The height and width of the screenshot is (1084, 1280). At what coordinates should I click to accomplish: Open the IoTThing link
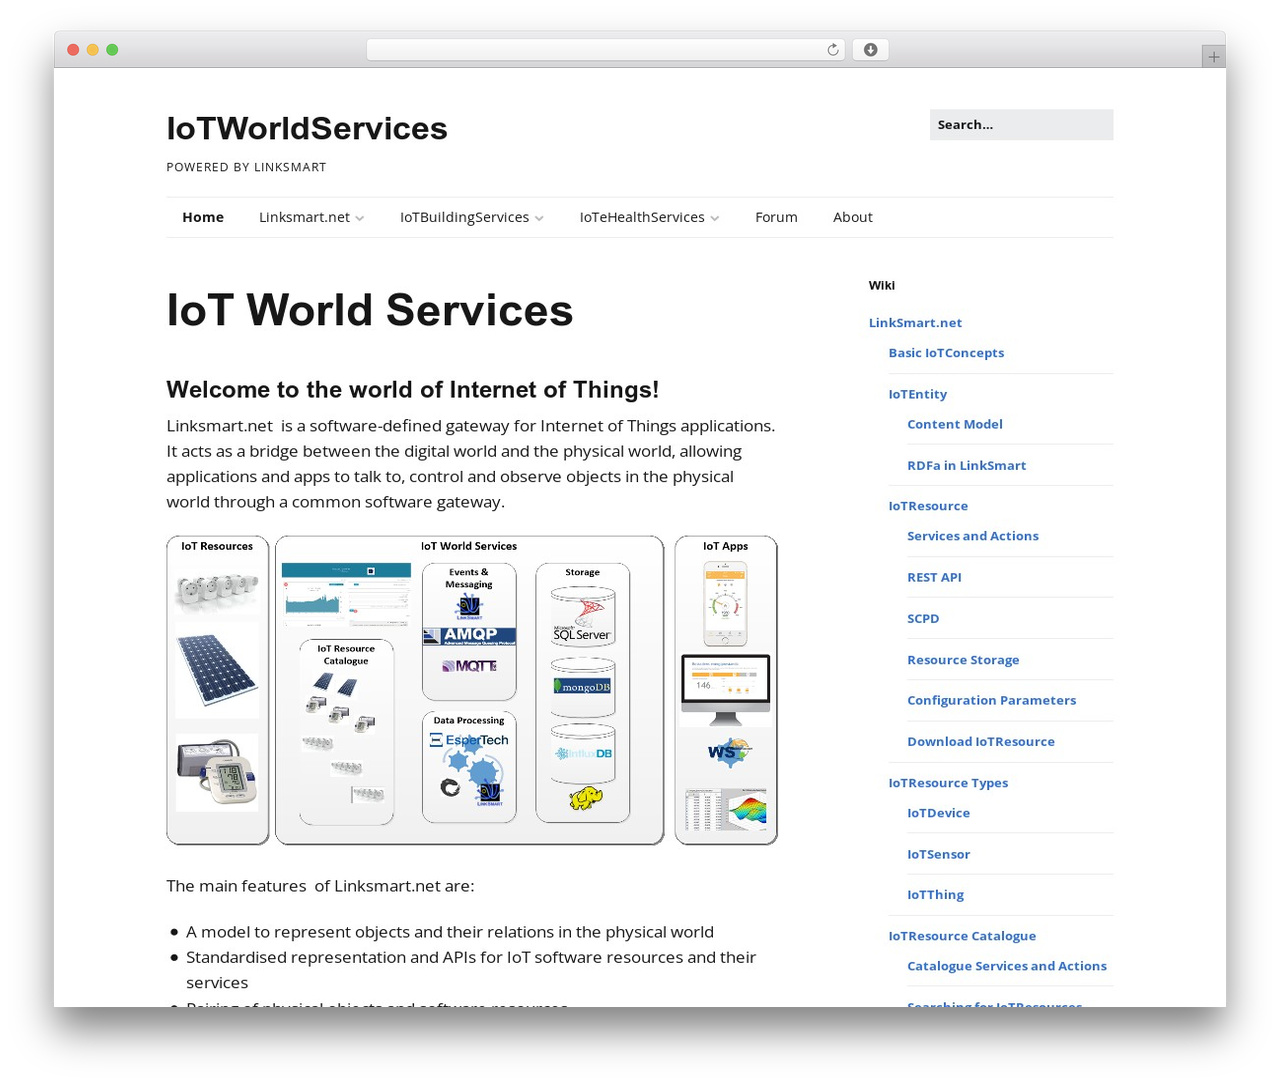click(935, 895)
